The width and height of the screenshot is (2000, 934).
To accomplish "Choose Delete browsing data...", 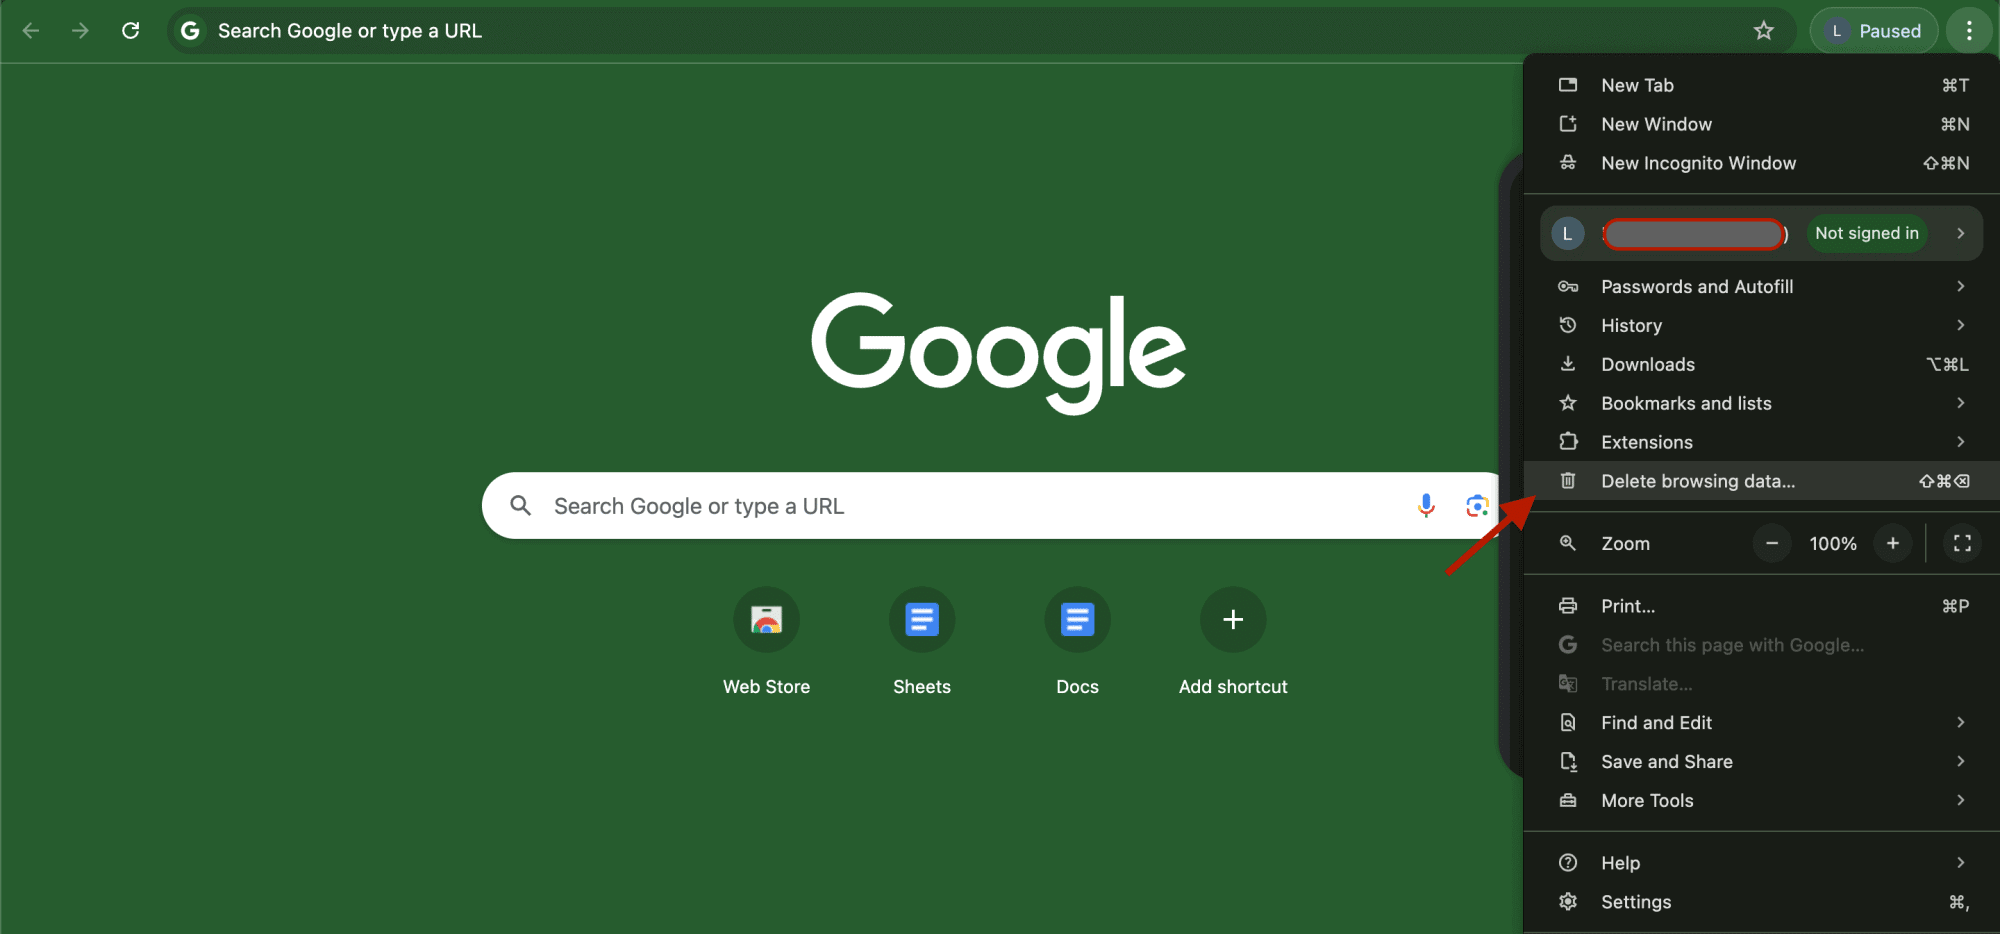I will 1762,481.
